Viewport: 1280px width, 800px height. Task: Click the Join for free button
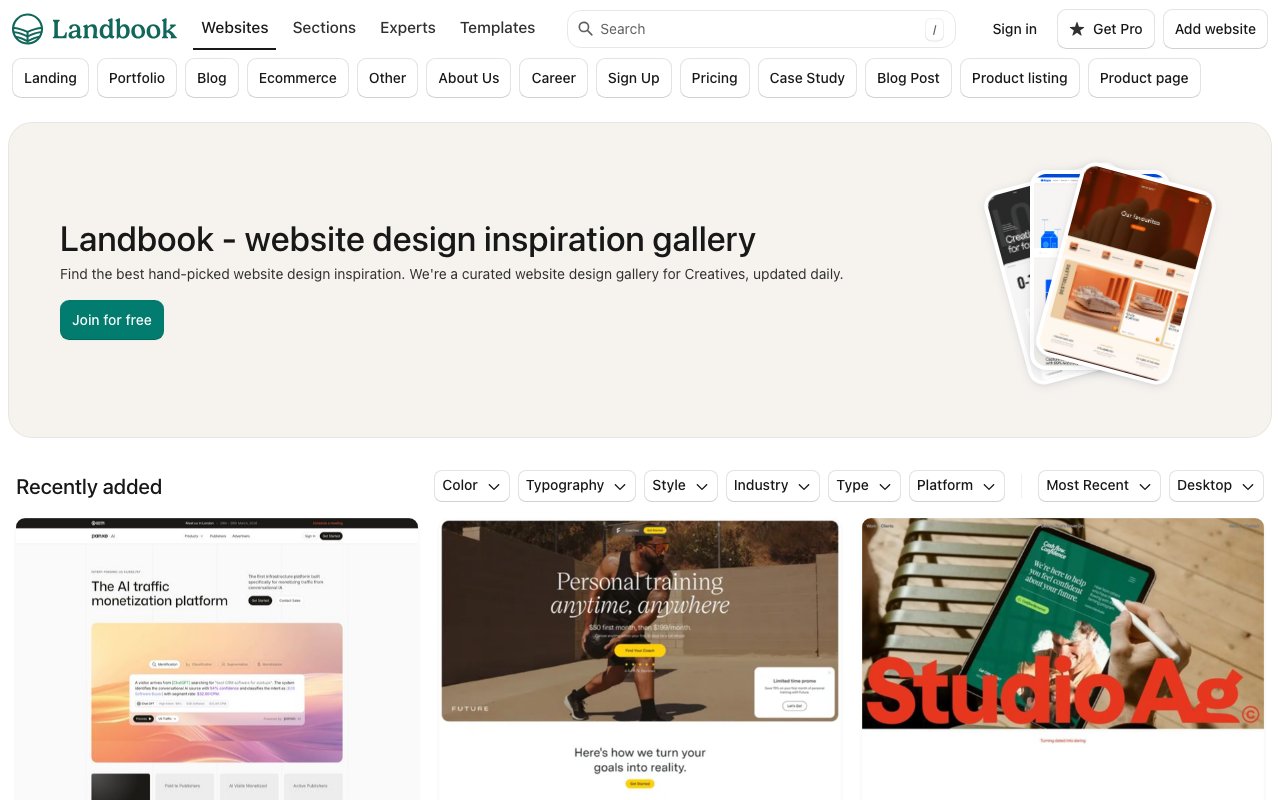point(112,320)
